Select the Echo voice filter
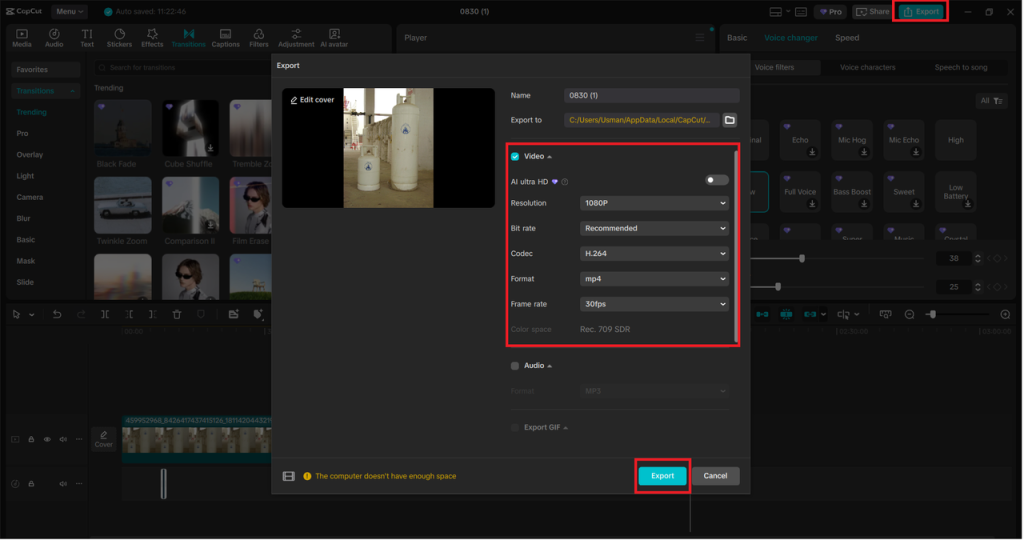The height and width of the screenshot is (540, 1024). (x=800, y=140)
